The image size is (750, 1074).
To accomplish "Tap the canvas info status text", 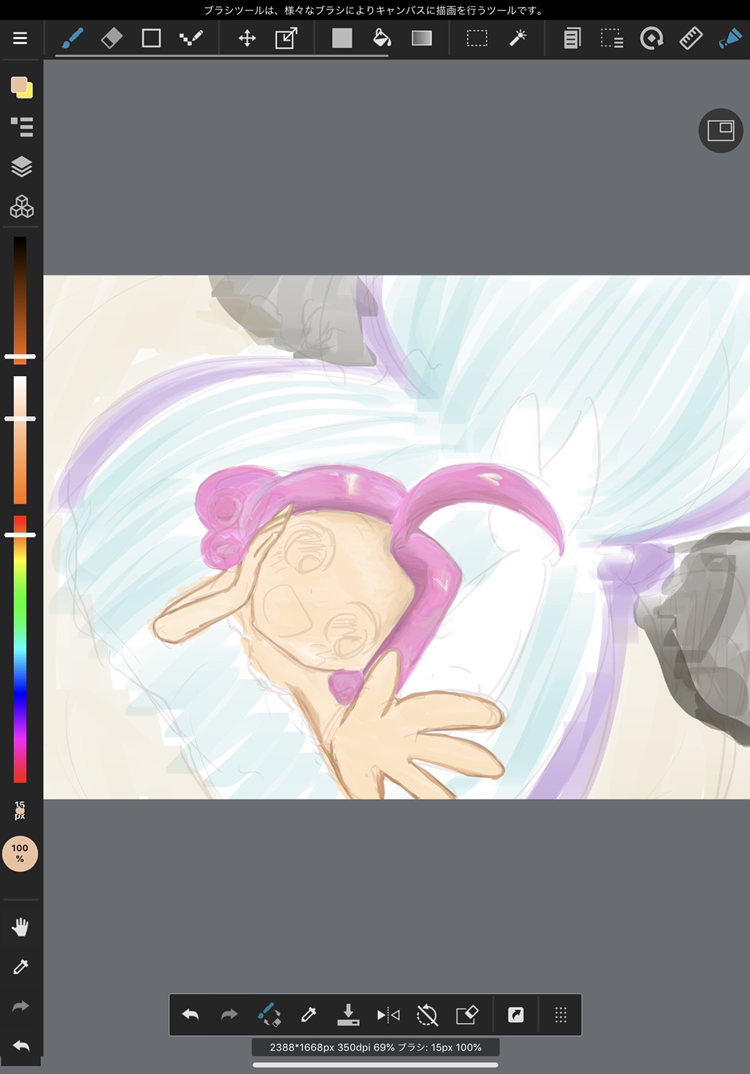I will point(375,1047).
